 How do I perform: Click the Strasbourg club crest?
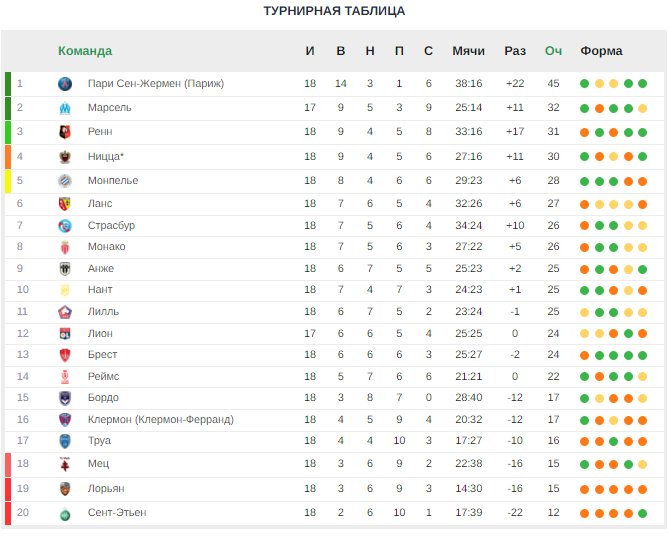pyautogui.click(x=65, y=226)
